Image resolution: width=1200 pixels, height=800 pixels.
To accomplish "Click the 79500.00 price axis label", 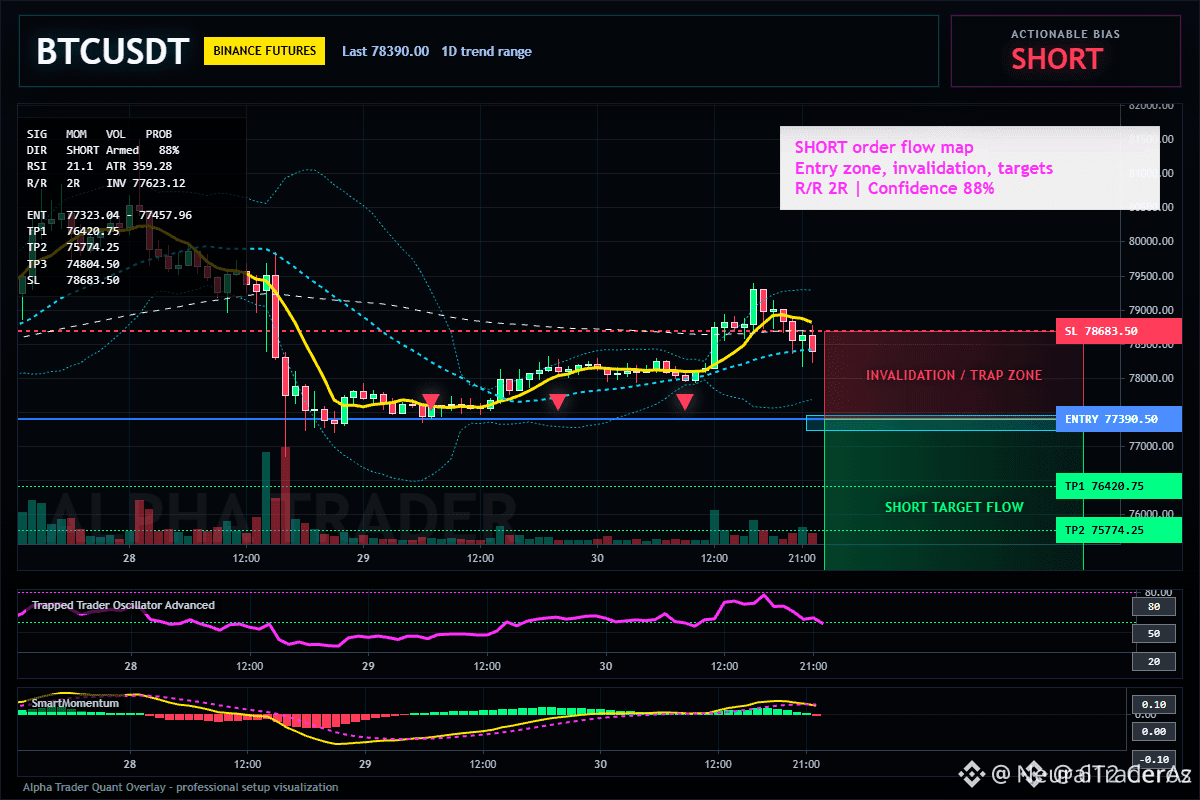I will click(x=1149, y=276).
